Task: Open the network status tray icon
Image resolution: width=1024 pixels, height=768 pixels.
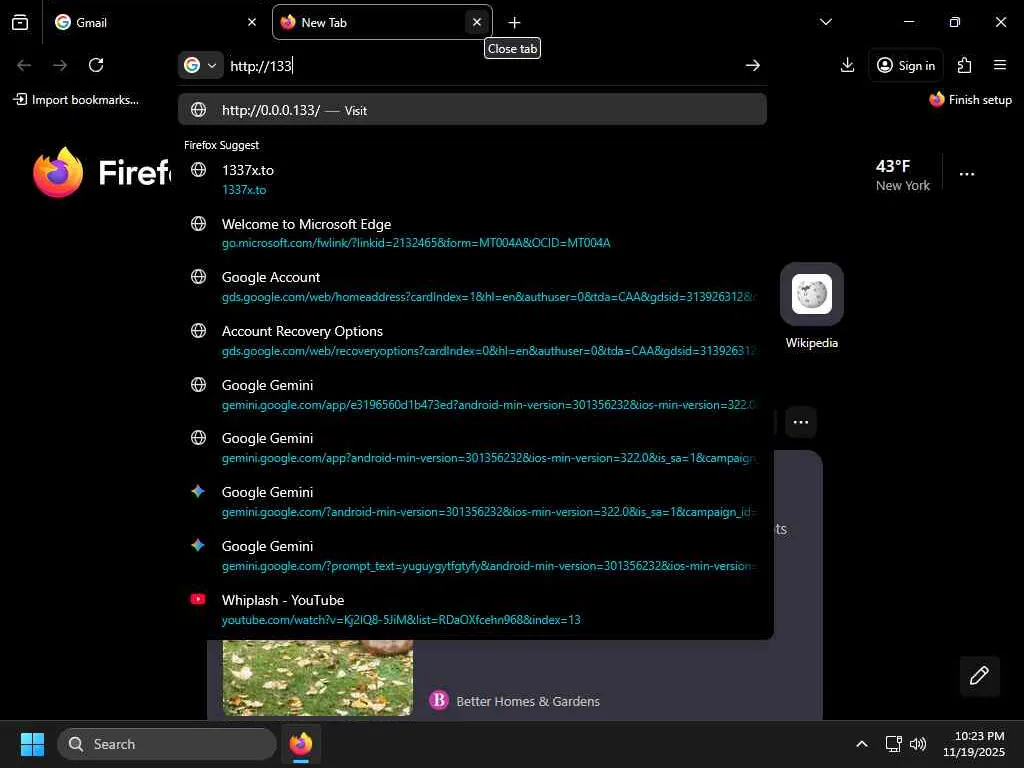Action: tap(893, 744)
